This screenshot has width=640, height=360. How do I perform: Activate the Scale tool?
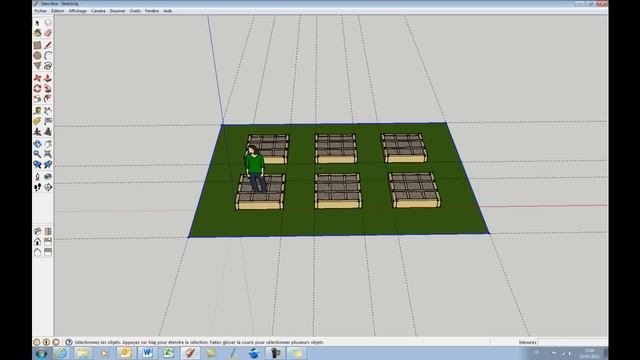click(x=38, y=99)
